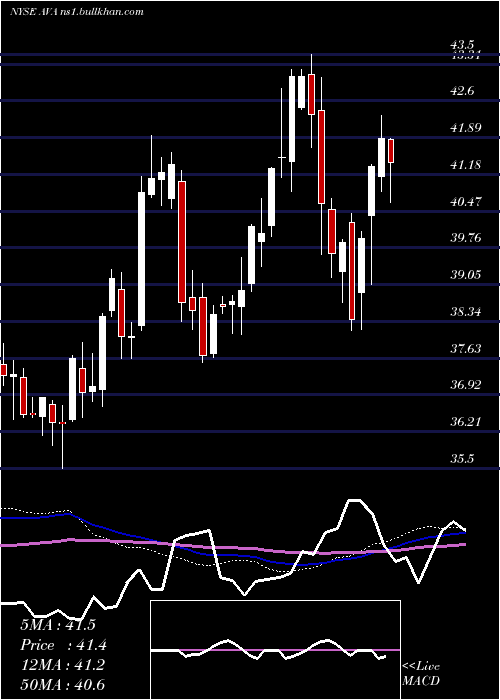Click the 42.6 price axis label
Screen dimensions: 500x700
[462, 91]
